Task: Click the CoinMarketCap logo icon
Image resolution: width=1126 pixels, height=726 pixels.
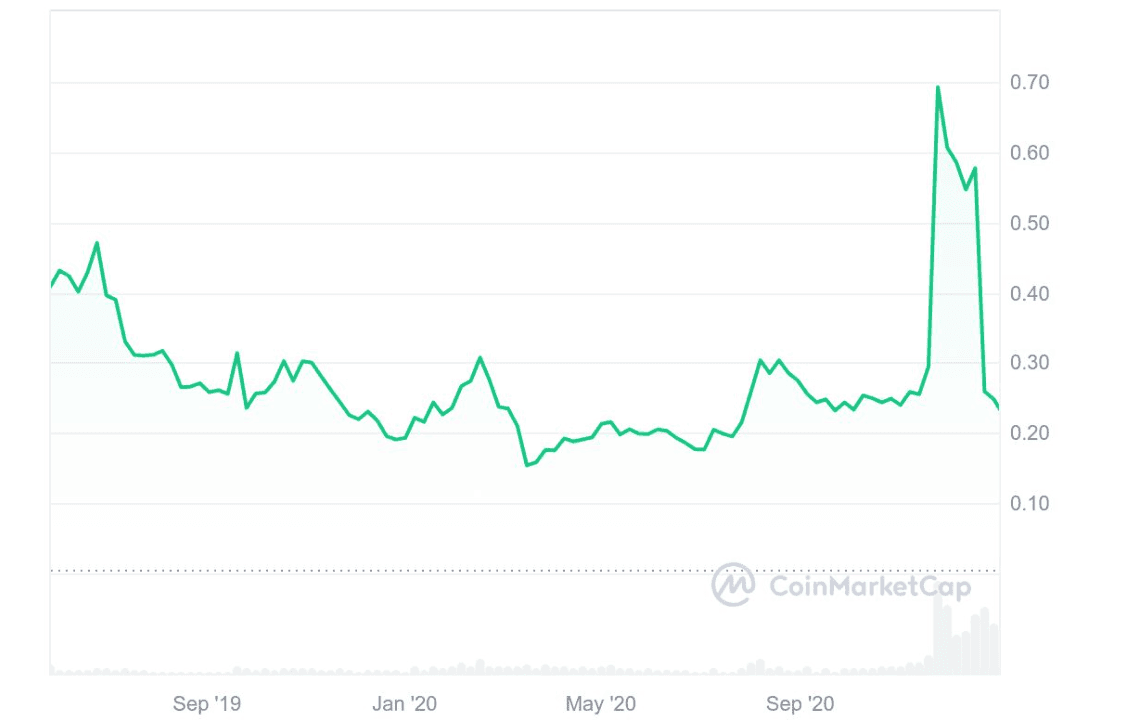Action: coord(733,584)
